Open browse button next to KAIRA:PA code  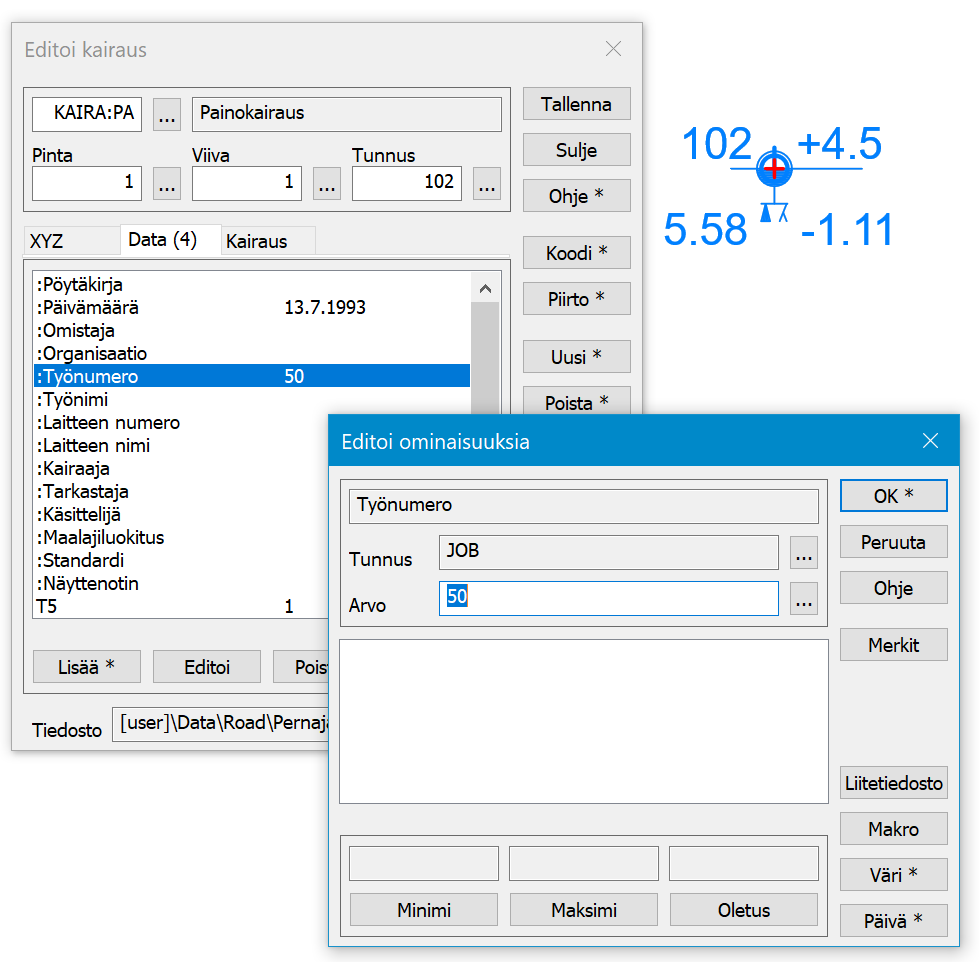[167, 115]
